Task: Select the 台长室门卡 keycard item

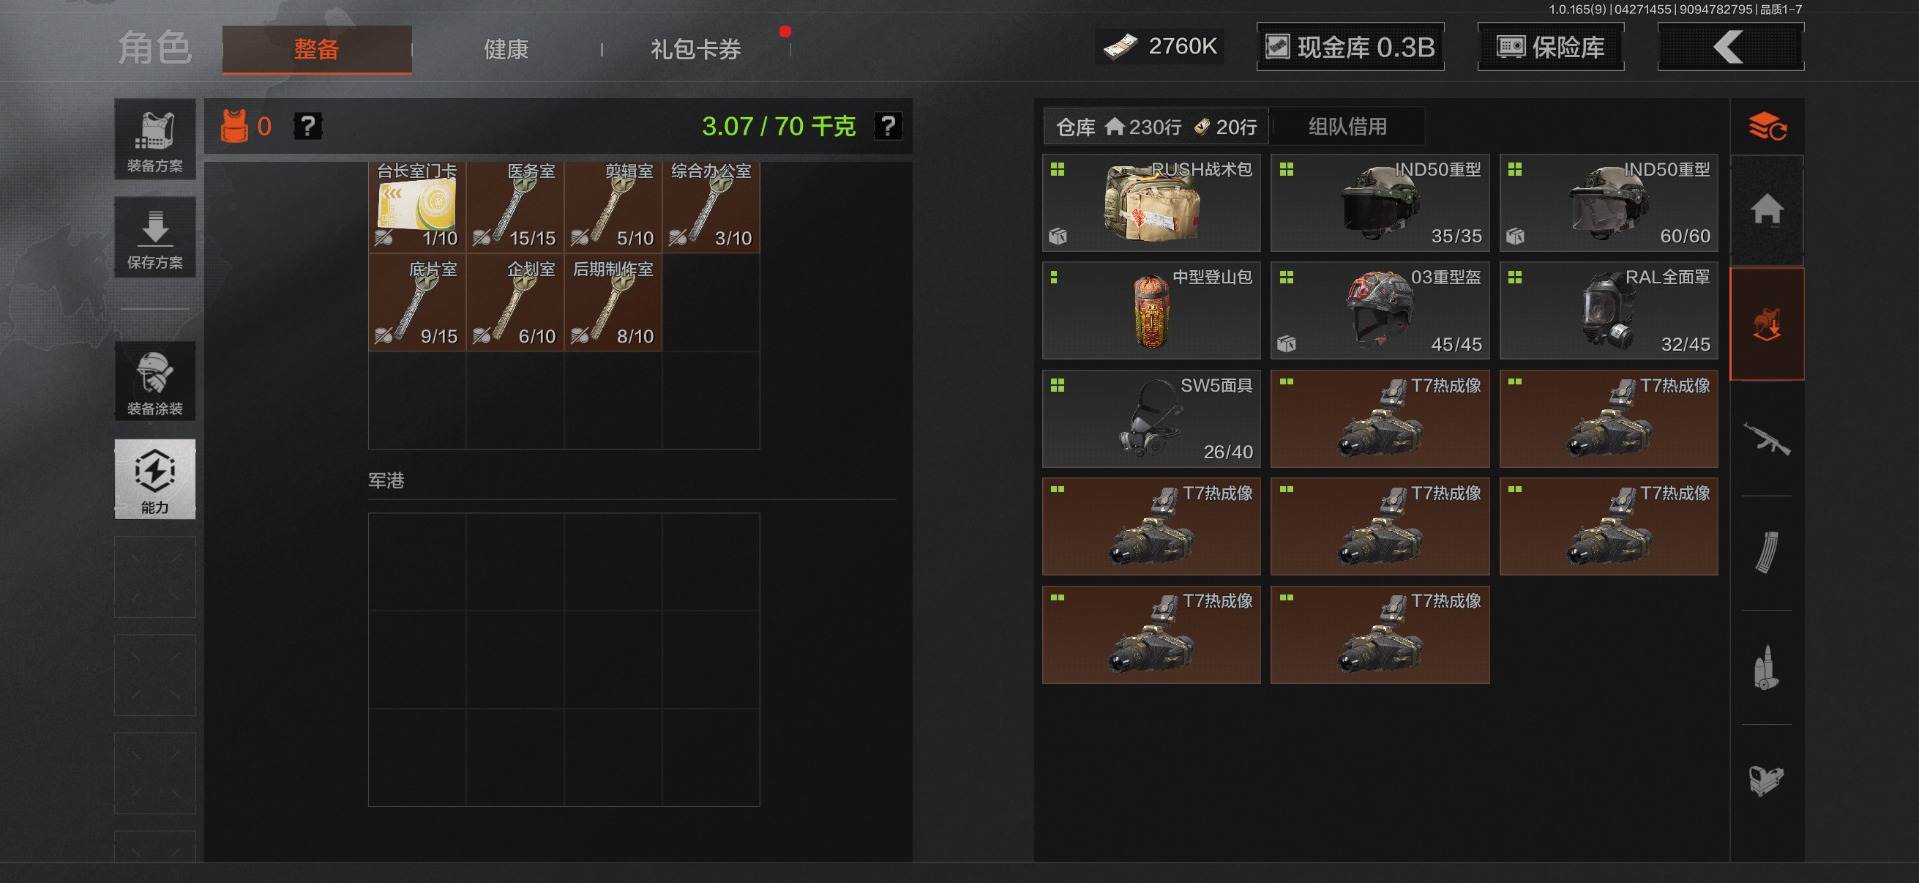Action: click(417, 205)
